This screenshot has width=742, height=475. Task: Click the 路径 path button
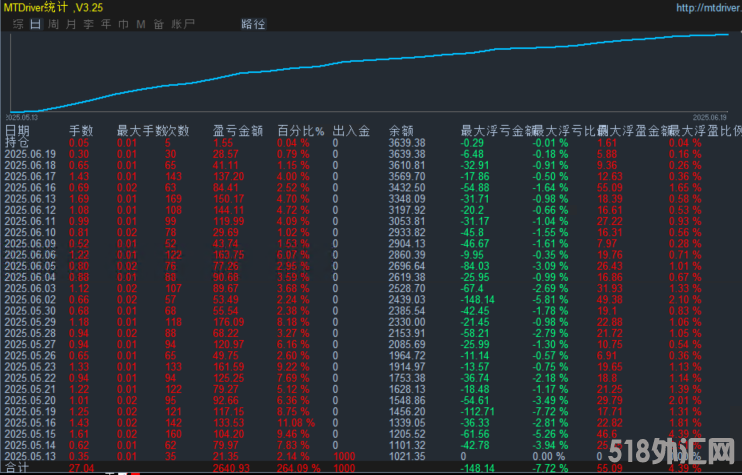pos(254,23)
